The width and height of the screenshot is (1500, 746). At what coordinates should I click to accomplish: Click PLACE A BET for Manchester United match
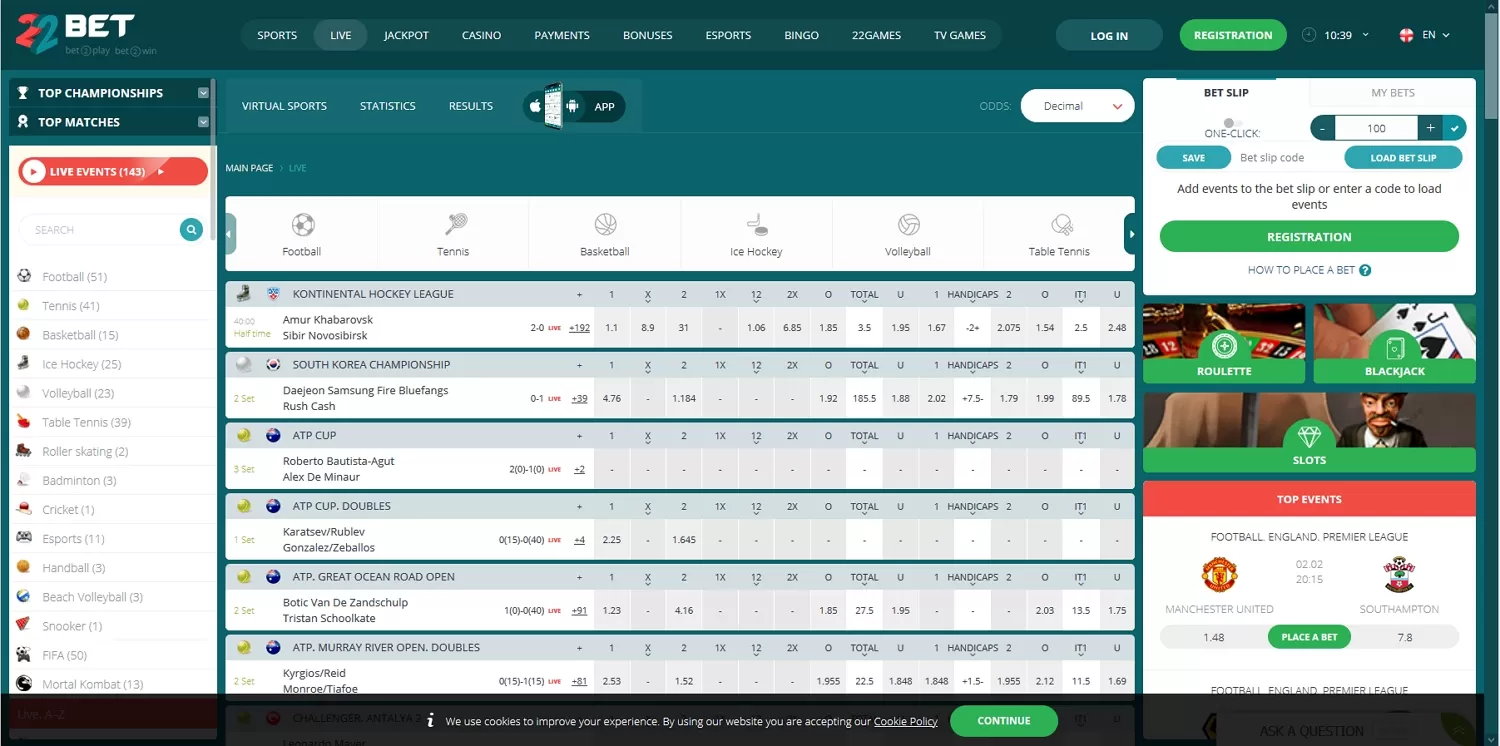point(1309,637)
